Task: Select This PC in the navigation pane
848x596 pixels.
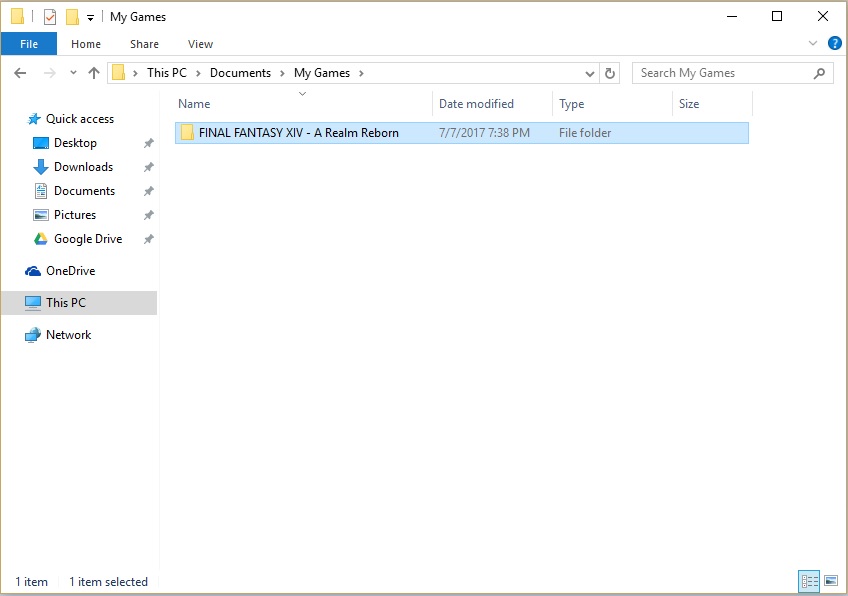Action: [x=79, y=303]
